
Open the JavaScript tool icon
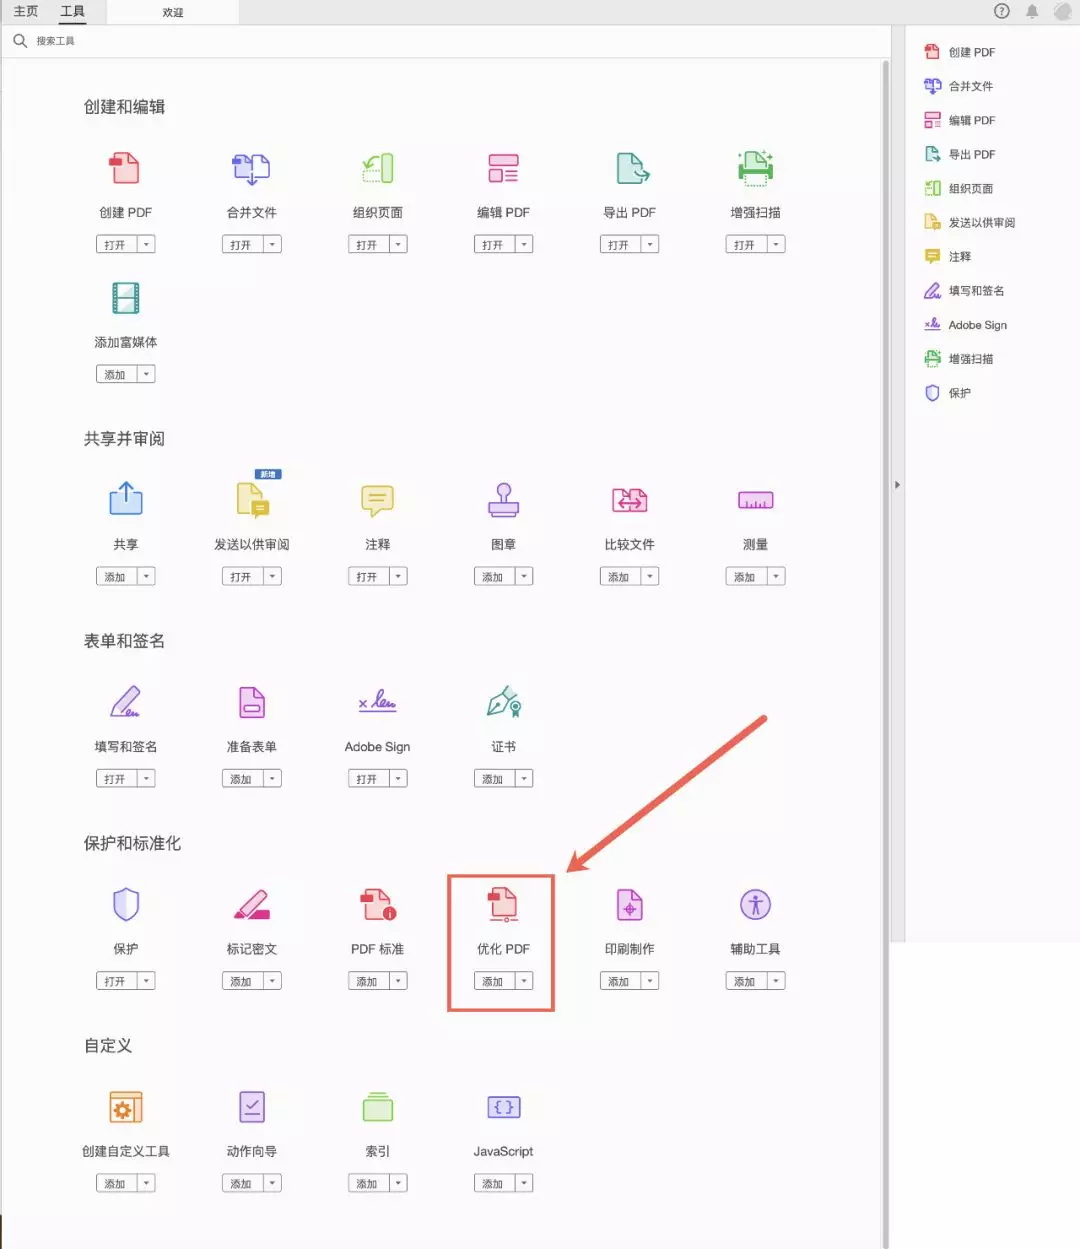[503, 1107]
